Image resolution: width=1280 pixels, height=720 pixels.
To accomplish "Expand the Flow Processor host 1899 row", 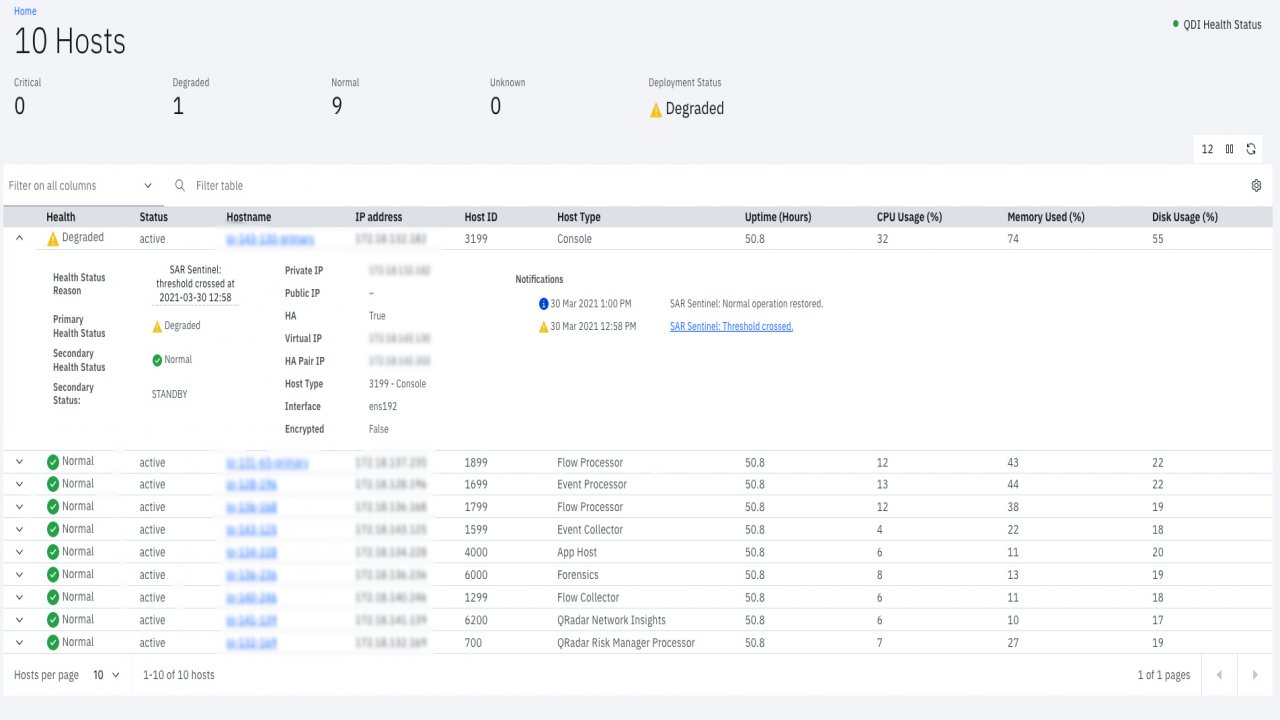I will coord(20,461).
